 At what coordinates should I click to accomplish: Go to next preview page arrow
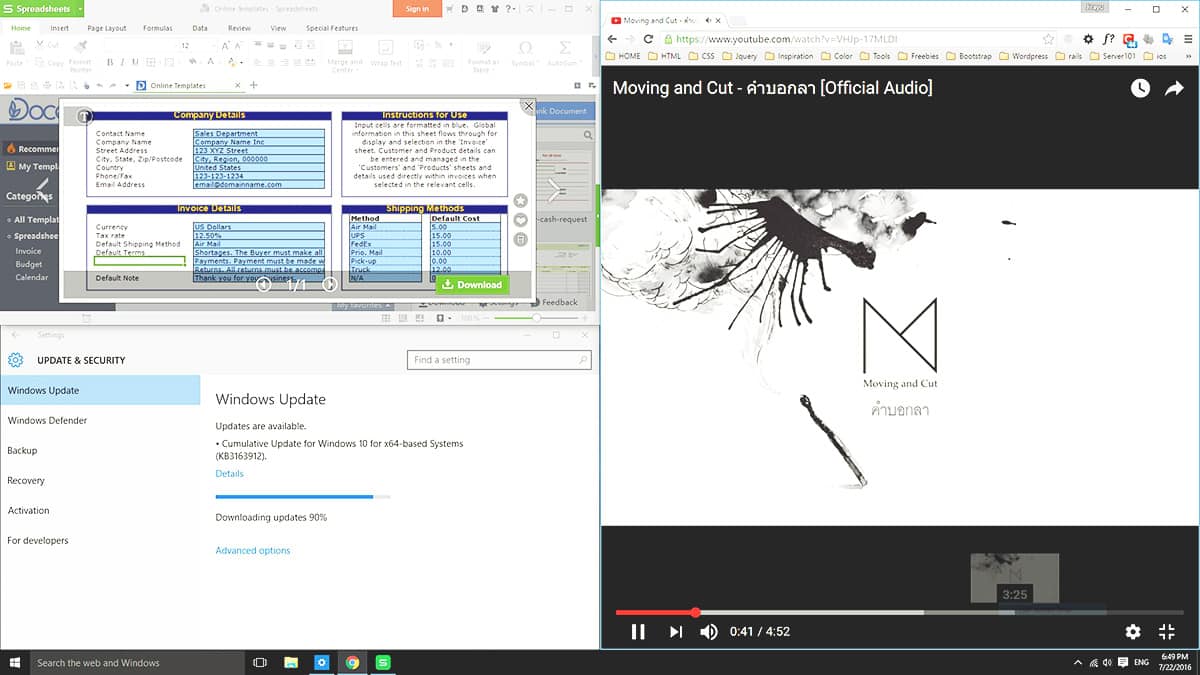coord(330,285)
